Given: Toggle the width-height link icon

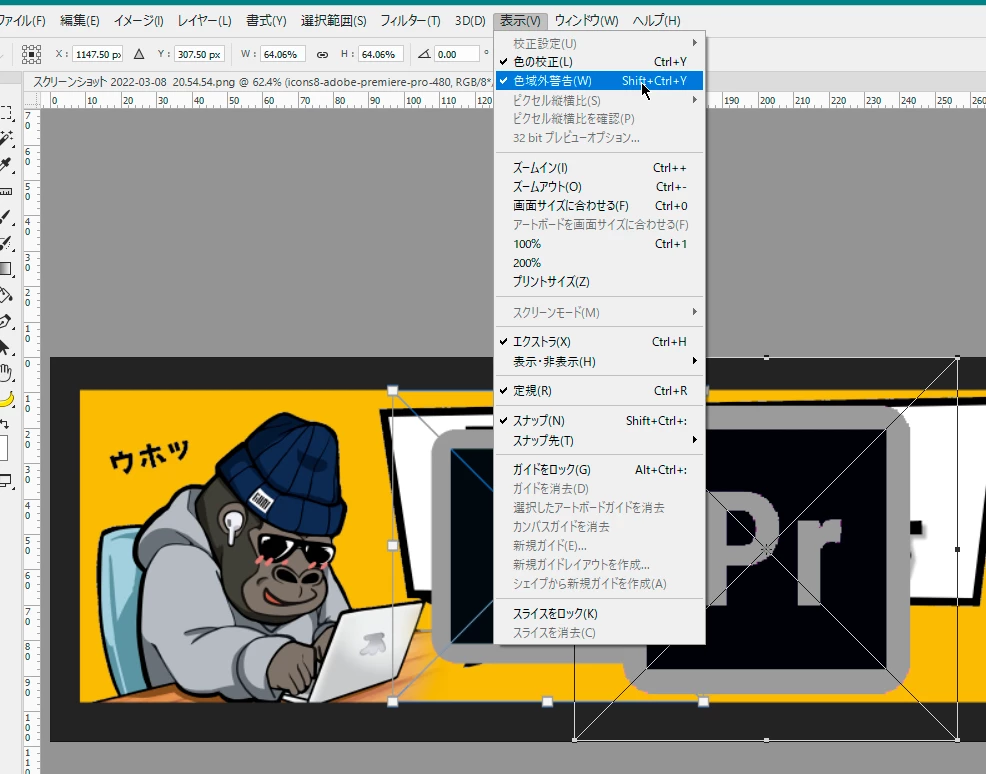Looking at the screenshot, I should click(322, 55).
